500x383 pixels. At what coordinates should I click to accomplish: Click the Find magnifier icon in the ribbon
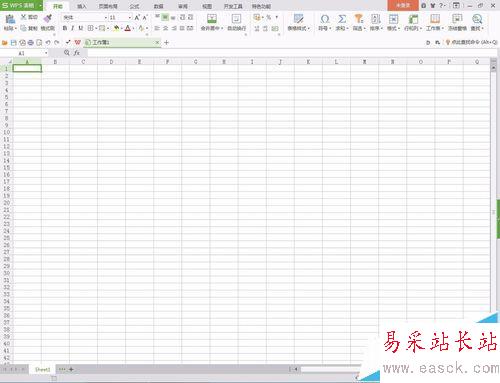[477, 18]
